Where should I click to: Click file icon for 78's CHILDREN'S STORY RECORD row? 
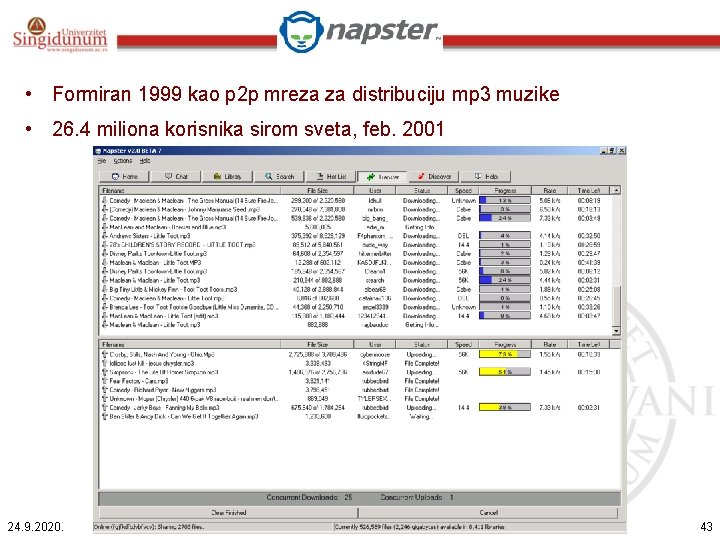(105, 245)
